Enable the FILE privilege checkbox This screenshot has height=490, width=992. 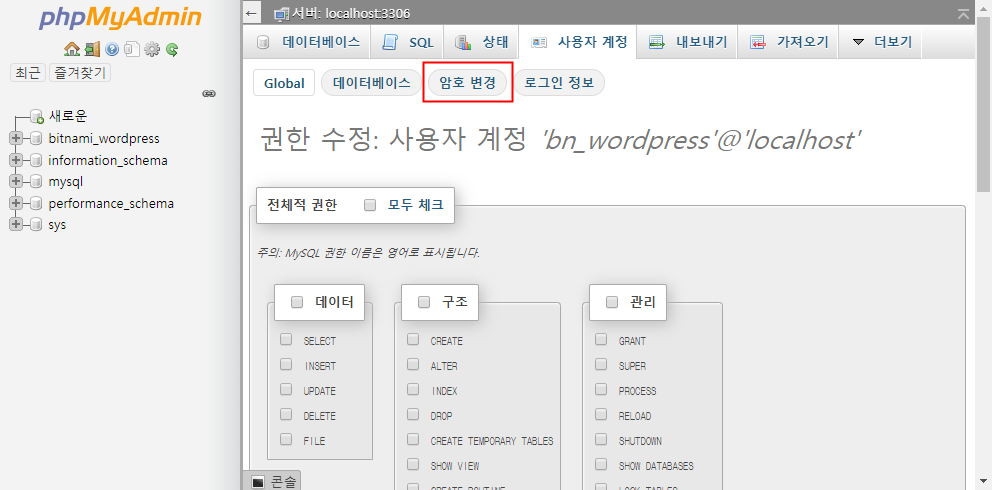click(x=286, y=439)
